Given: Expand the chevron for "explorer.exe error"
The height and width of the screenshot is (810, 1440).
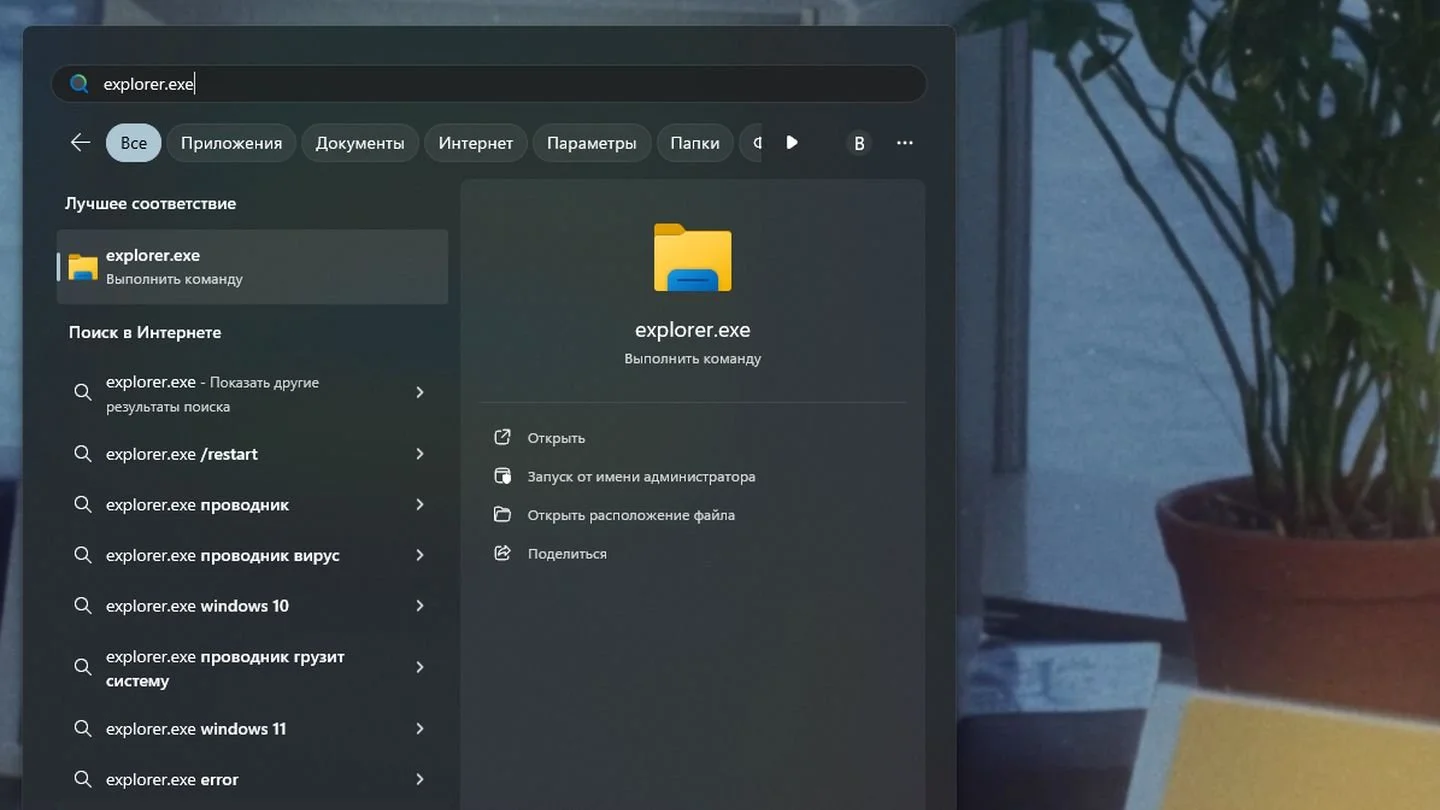Looking at the screenshot, I should (x=420, y=780).
